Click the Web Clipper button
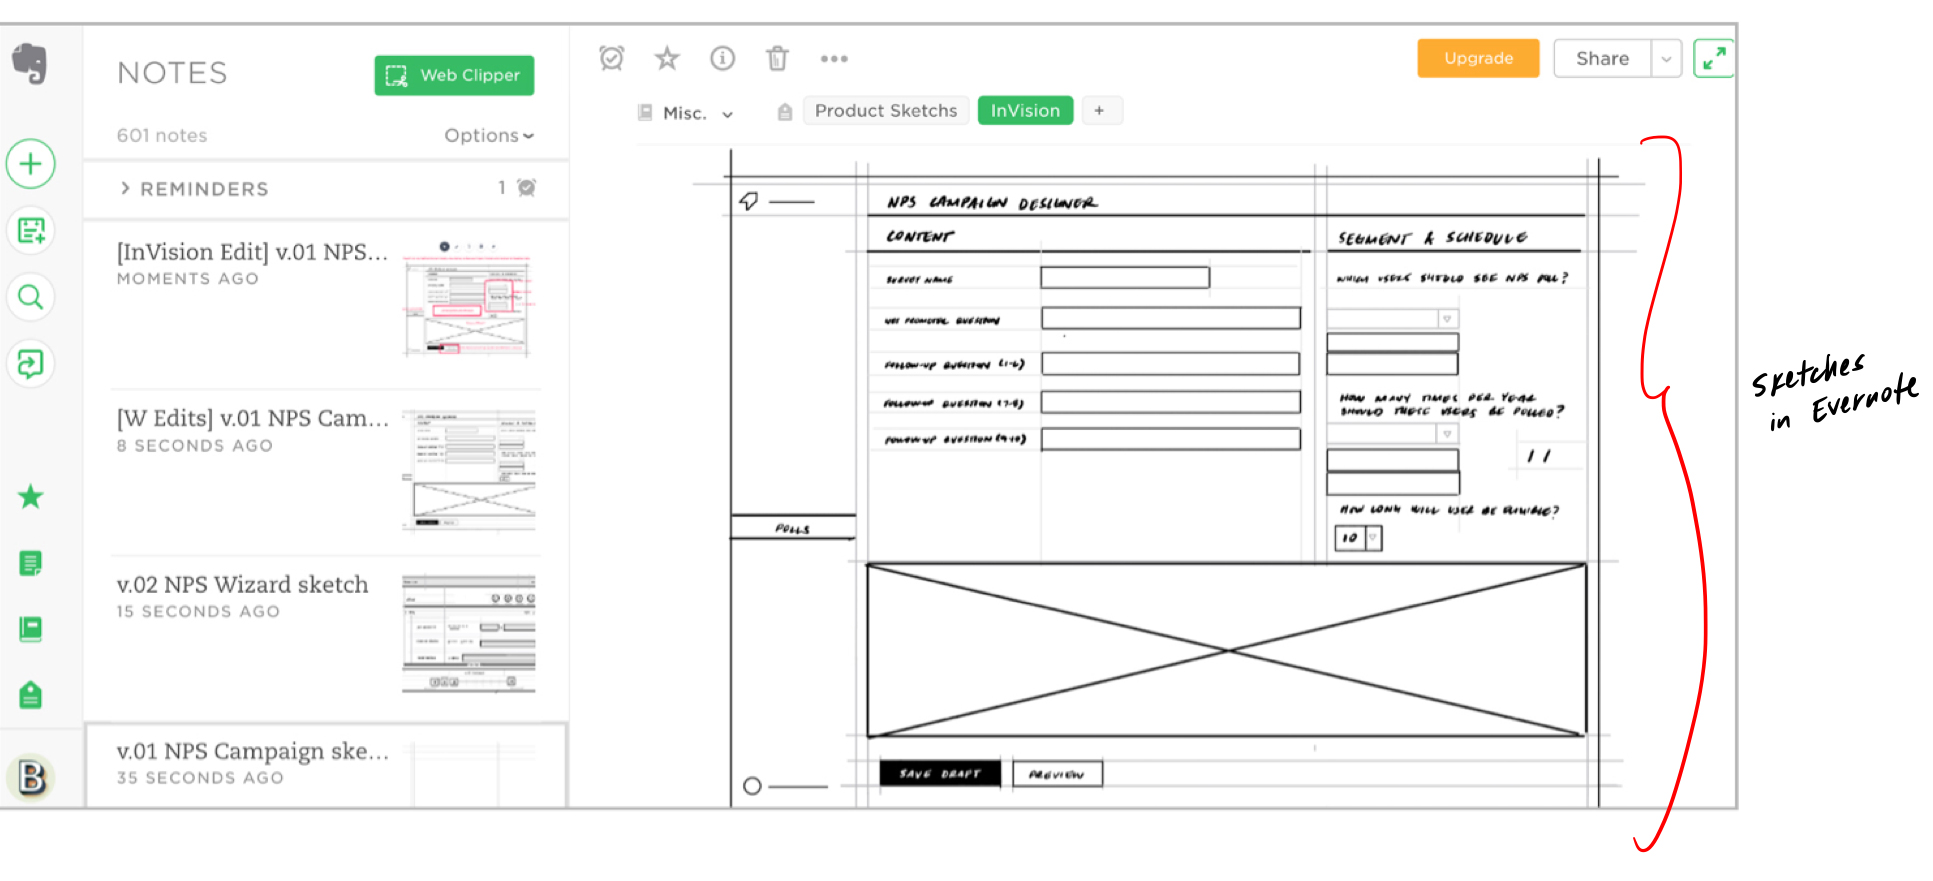 coord(454,76)
